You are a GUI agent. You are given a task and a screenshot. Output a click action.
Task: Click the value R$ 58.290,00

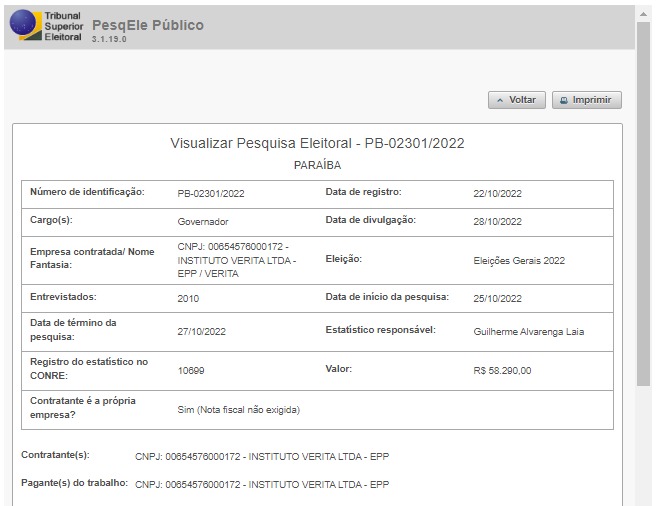coord(502,370)
